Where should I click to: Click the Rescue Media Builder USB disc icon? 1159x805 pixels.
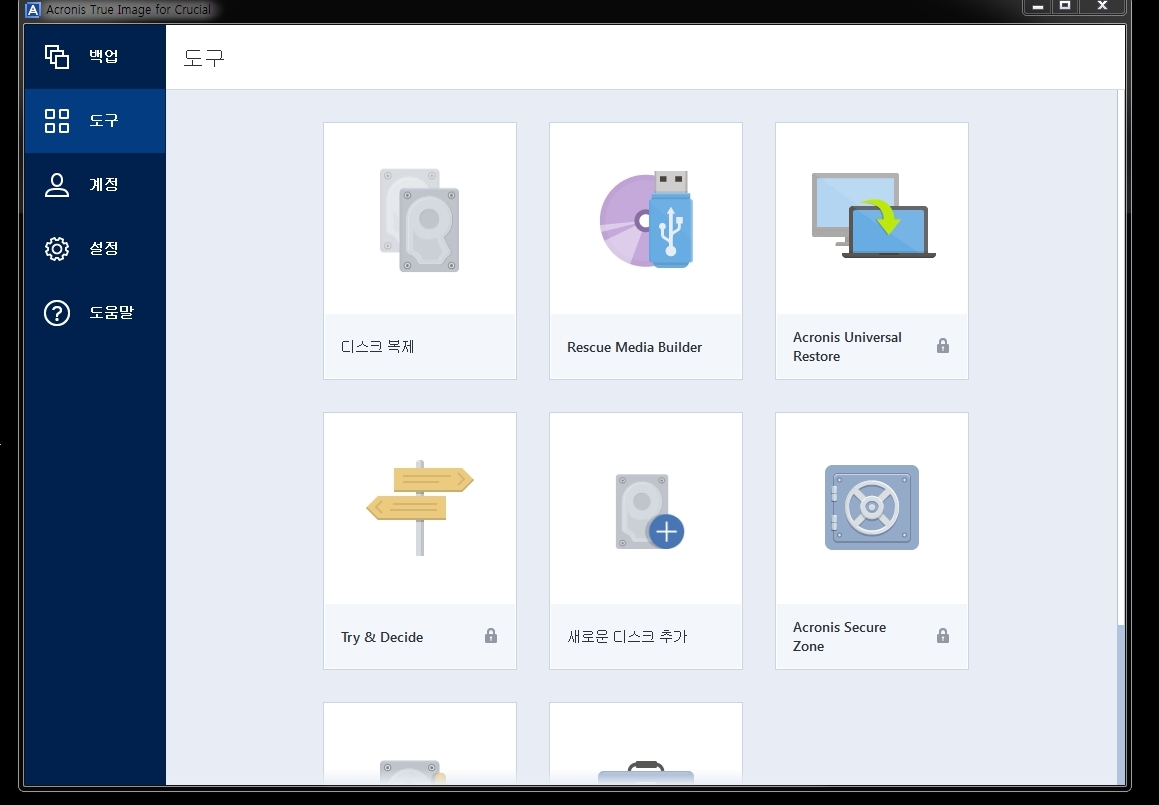646,220
